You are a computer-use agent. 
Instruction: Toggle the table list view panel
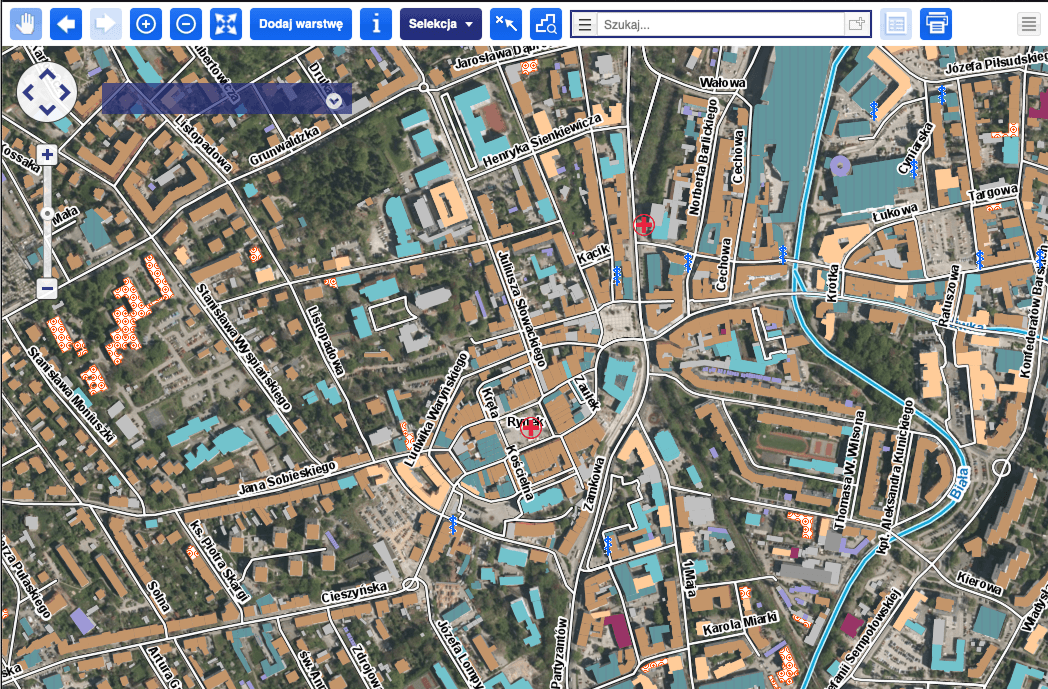tap(896, 24)
